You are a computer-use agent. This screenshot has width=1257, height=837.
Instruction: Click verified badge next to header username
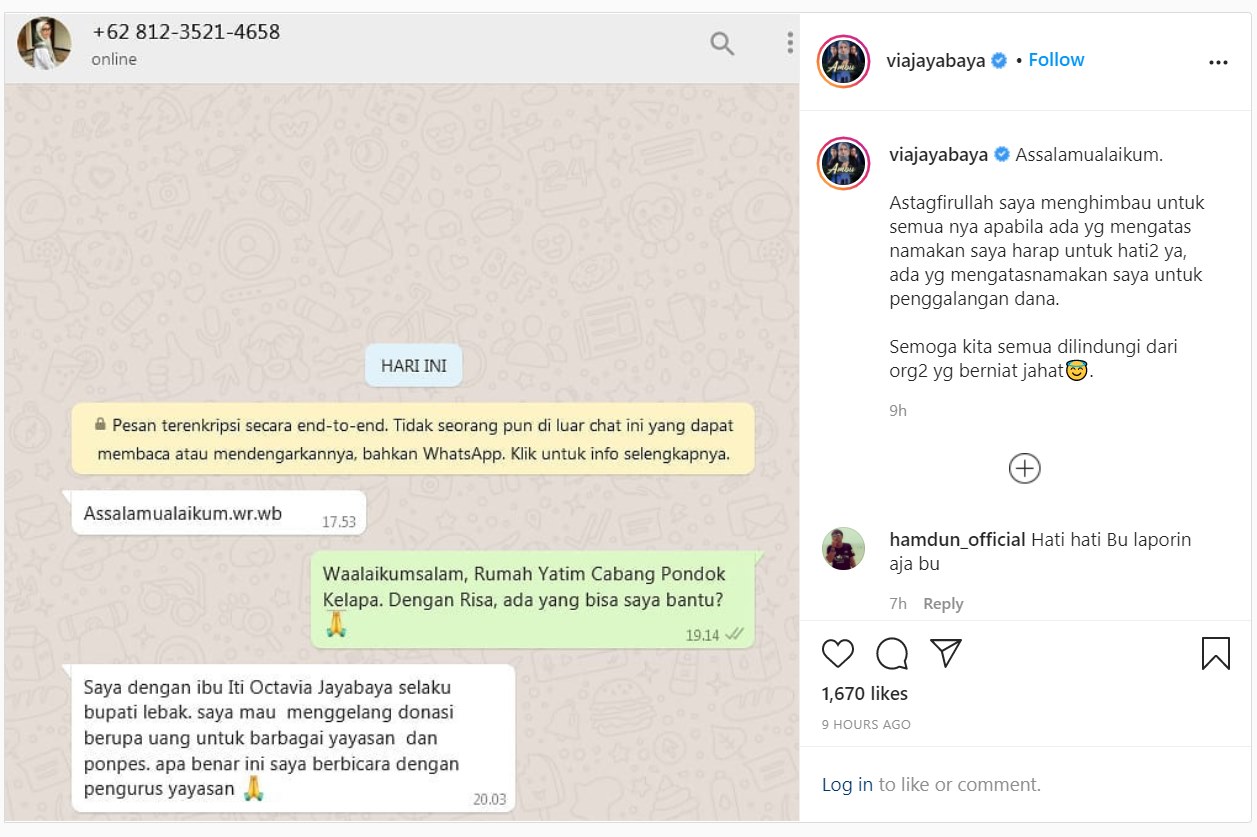(998, 61)
